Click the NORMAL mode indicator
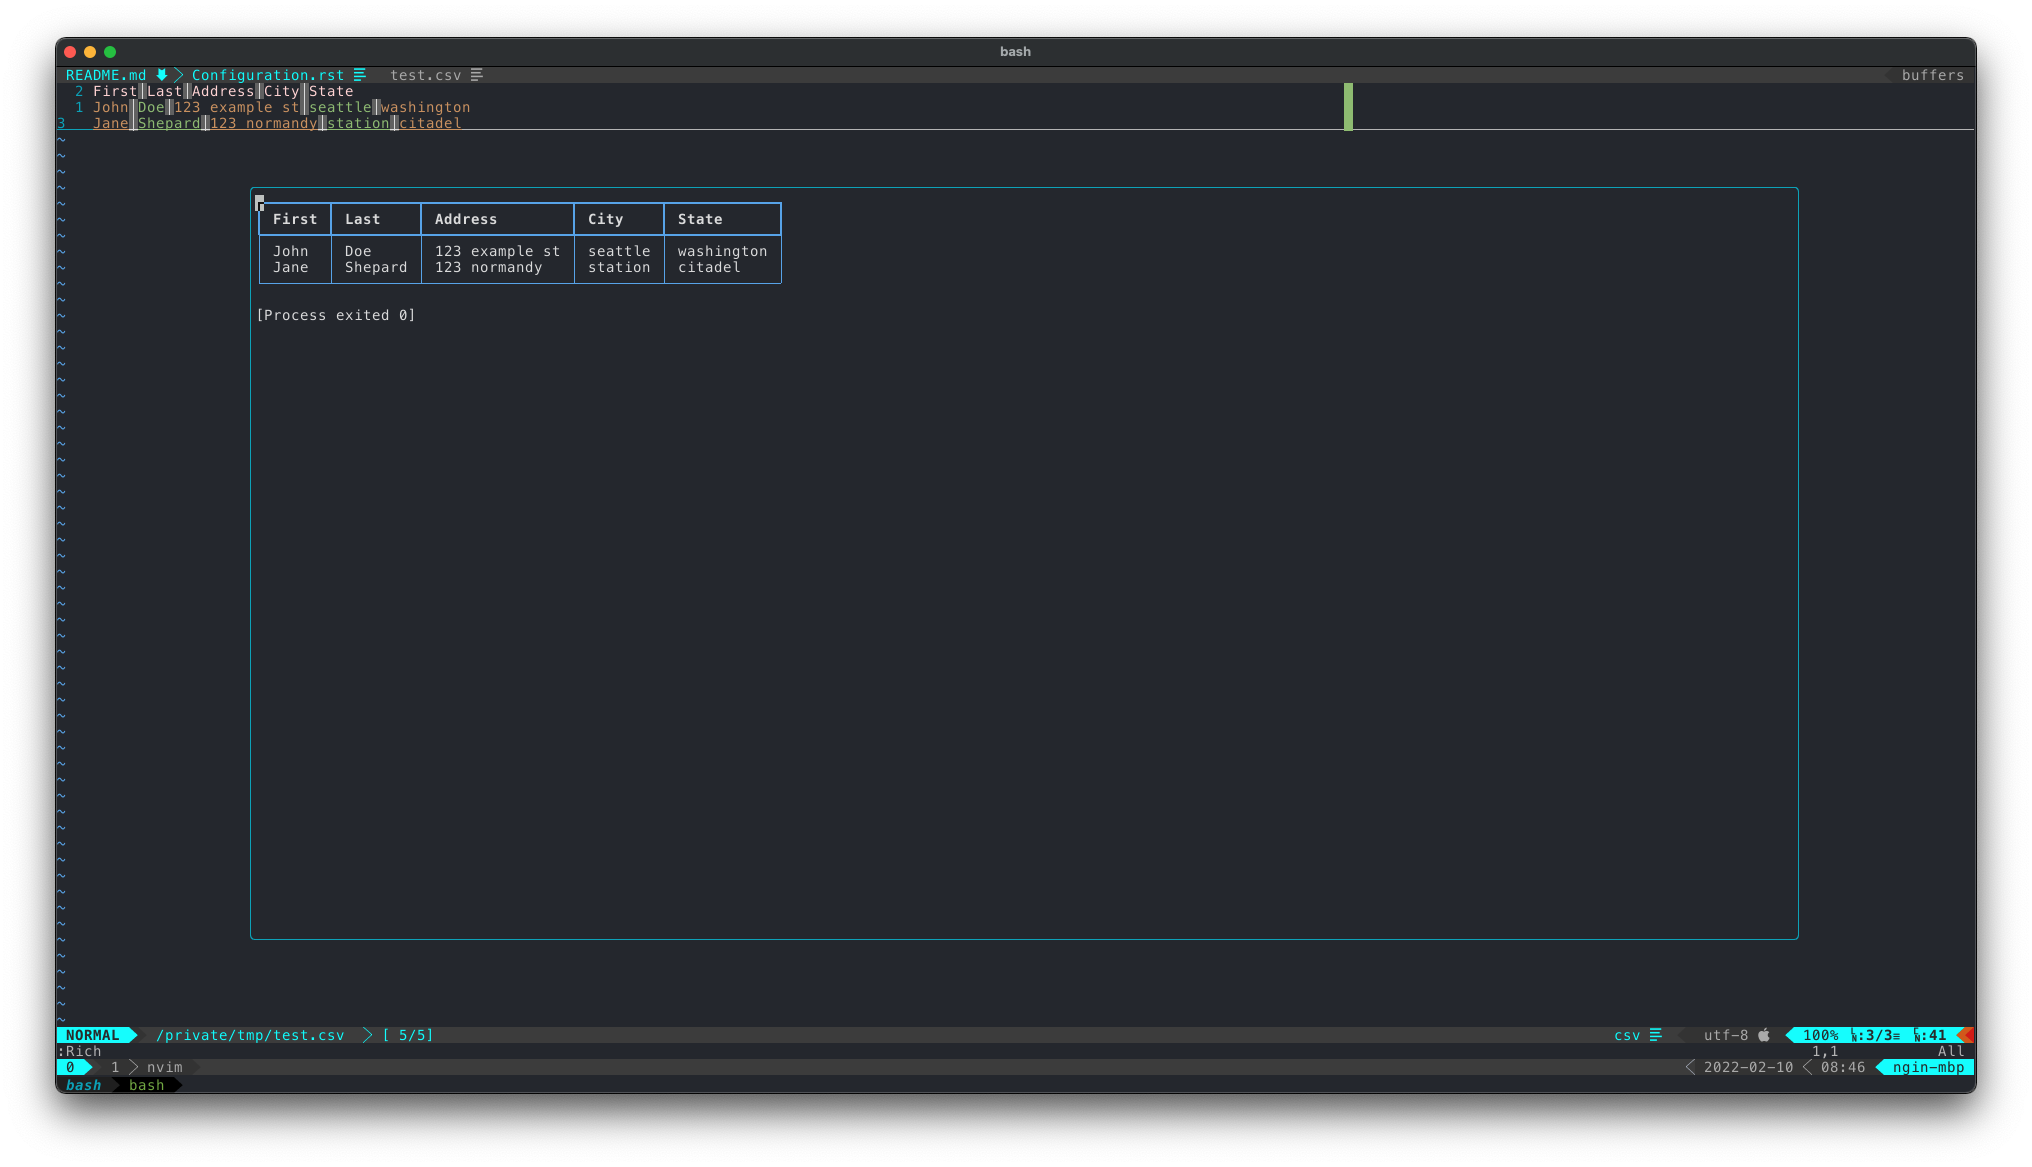 [x=93, y=1035]
